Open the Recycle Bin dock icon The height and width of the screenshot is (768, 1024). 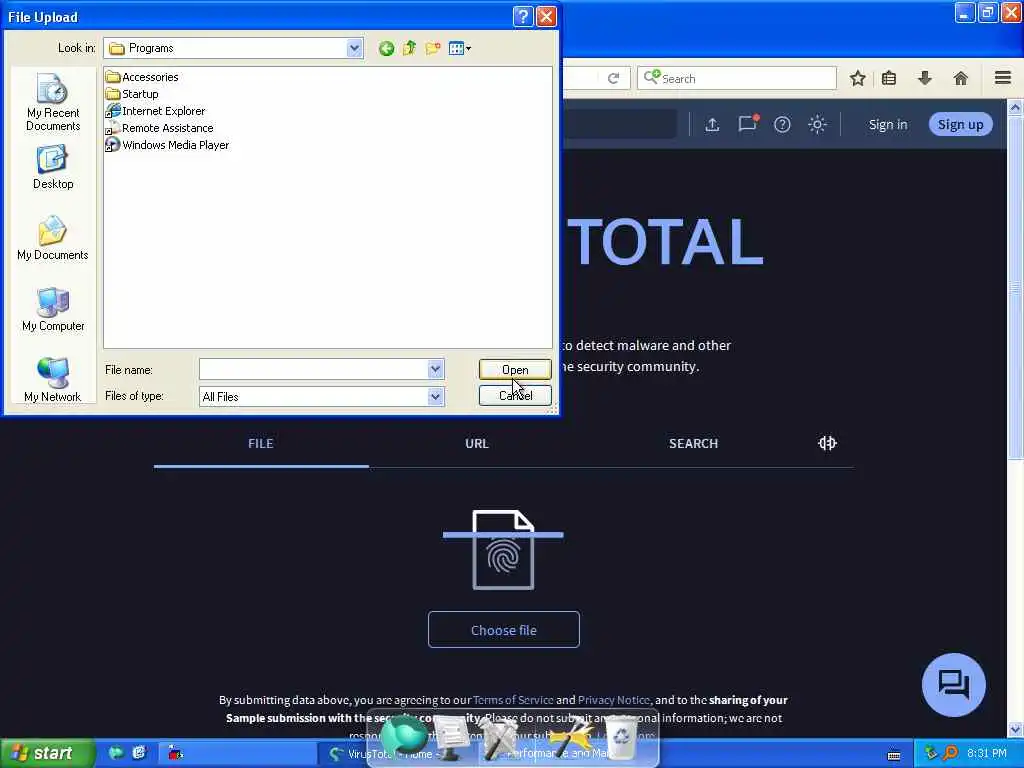[x=622, y=737]
